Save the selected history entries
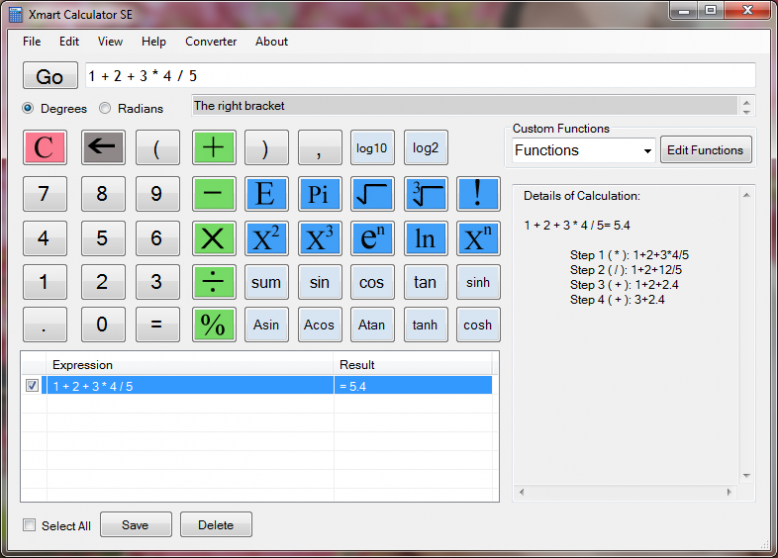Image resolution: width=778 pixels, height=558 pixels. (135, 525)
